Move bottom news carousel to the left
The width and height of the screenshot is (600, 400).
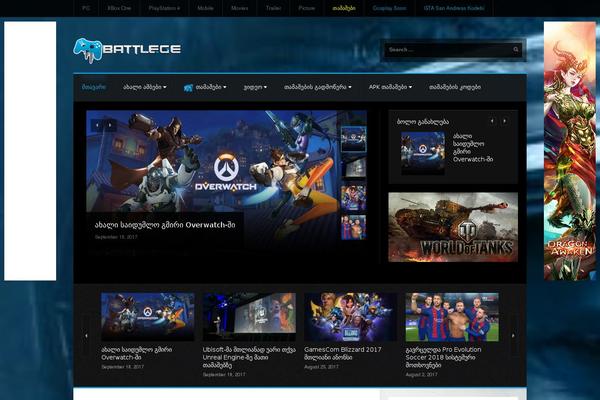(86, 336)
